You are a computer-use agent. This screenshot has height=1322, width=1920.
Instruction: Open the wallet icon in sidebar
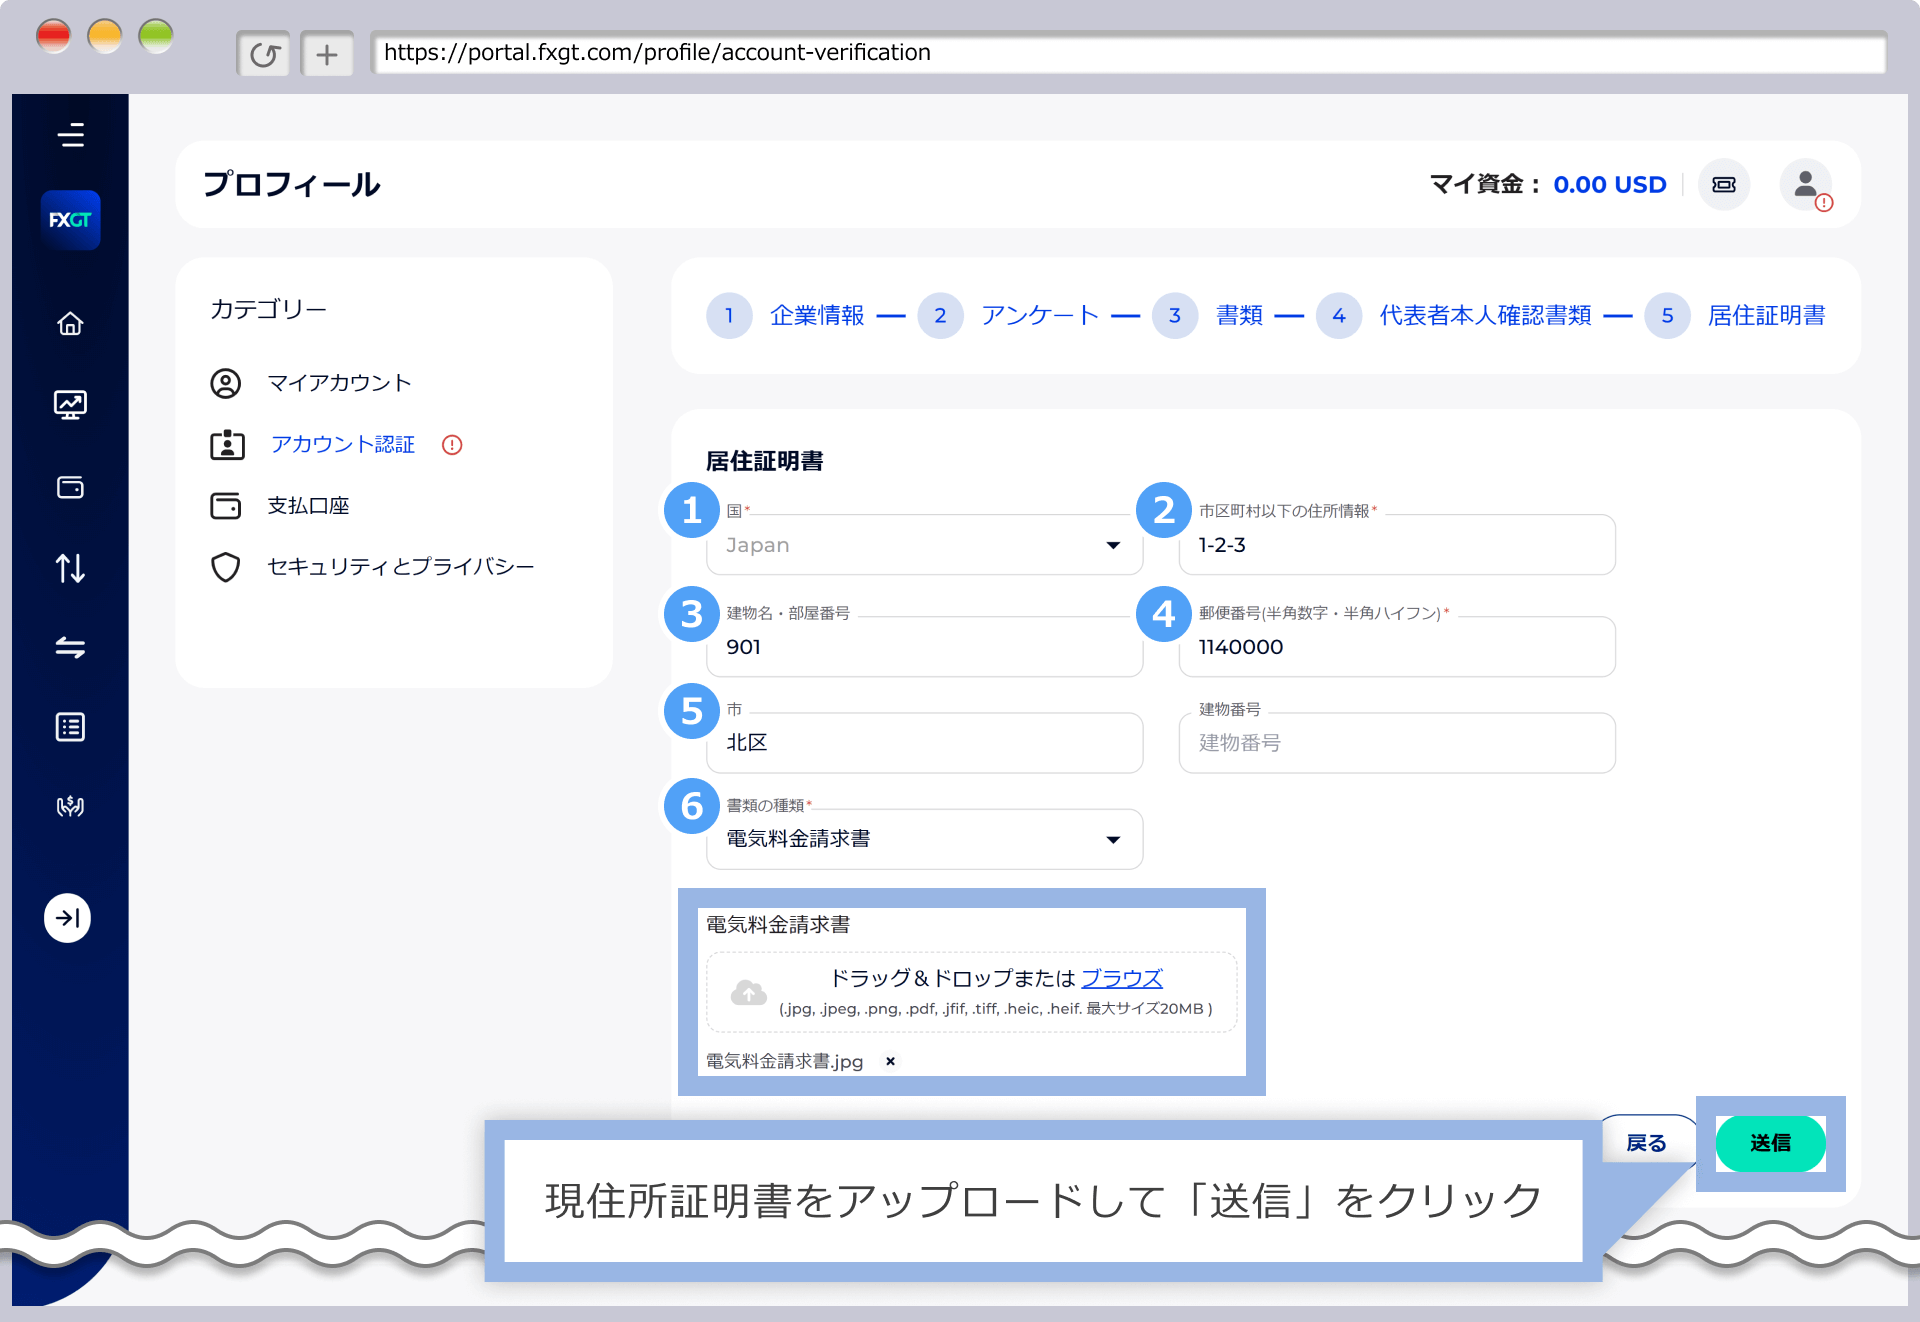point(70,488)
